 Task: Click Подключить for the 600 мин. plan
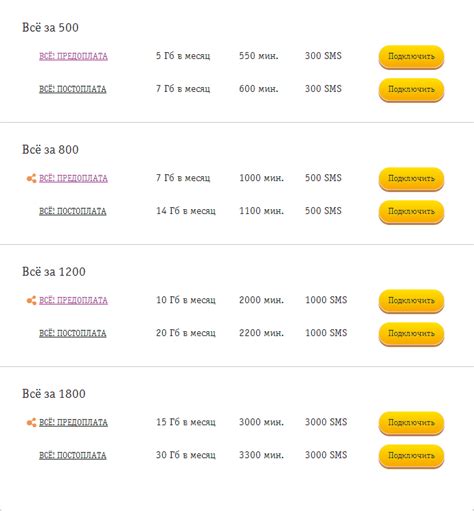point(411,90)
